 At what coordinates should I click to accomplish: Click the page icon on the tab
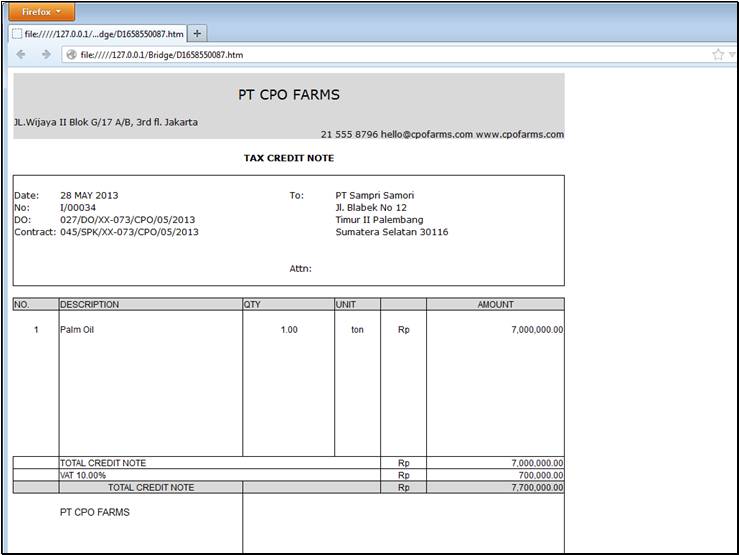coord(17,34)
